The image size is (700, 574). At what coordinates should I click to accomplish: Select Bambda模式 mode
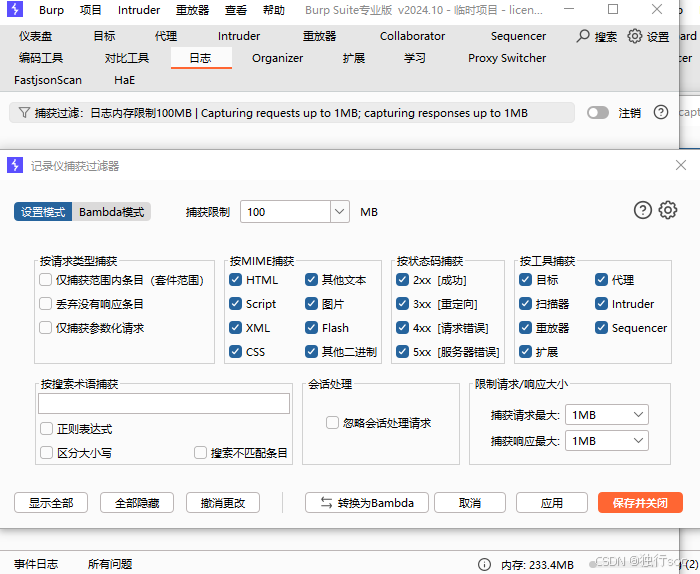112,212
